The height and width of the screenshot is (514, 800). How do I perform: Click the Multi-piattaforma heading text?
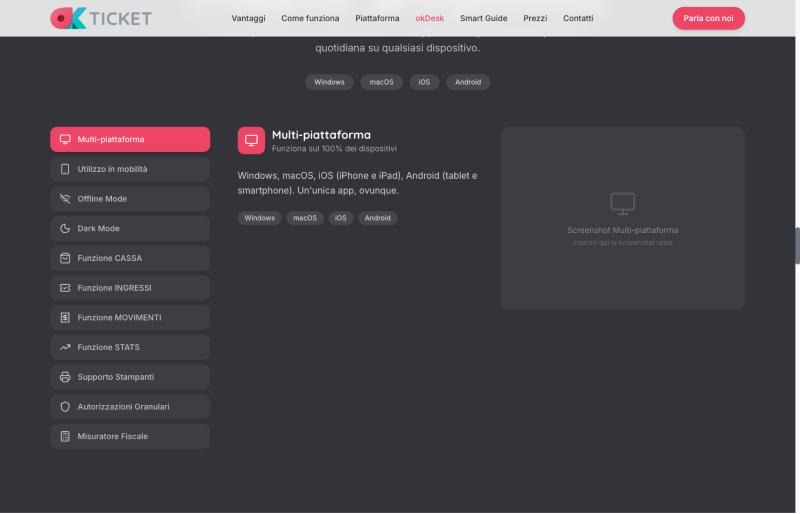[321, 135]
